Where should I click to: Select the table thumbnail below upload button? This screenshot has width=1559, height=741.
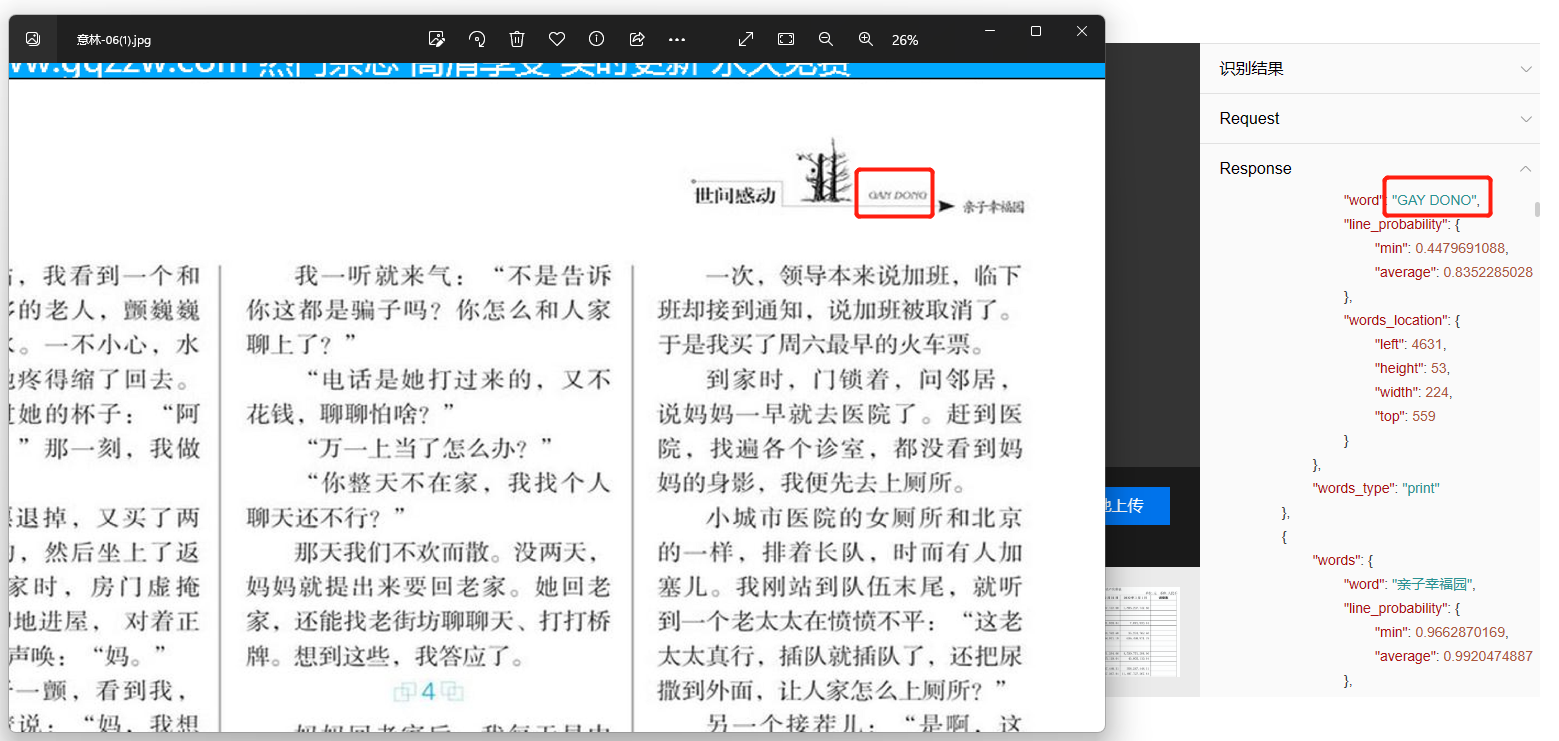1142,630
